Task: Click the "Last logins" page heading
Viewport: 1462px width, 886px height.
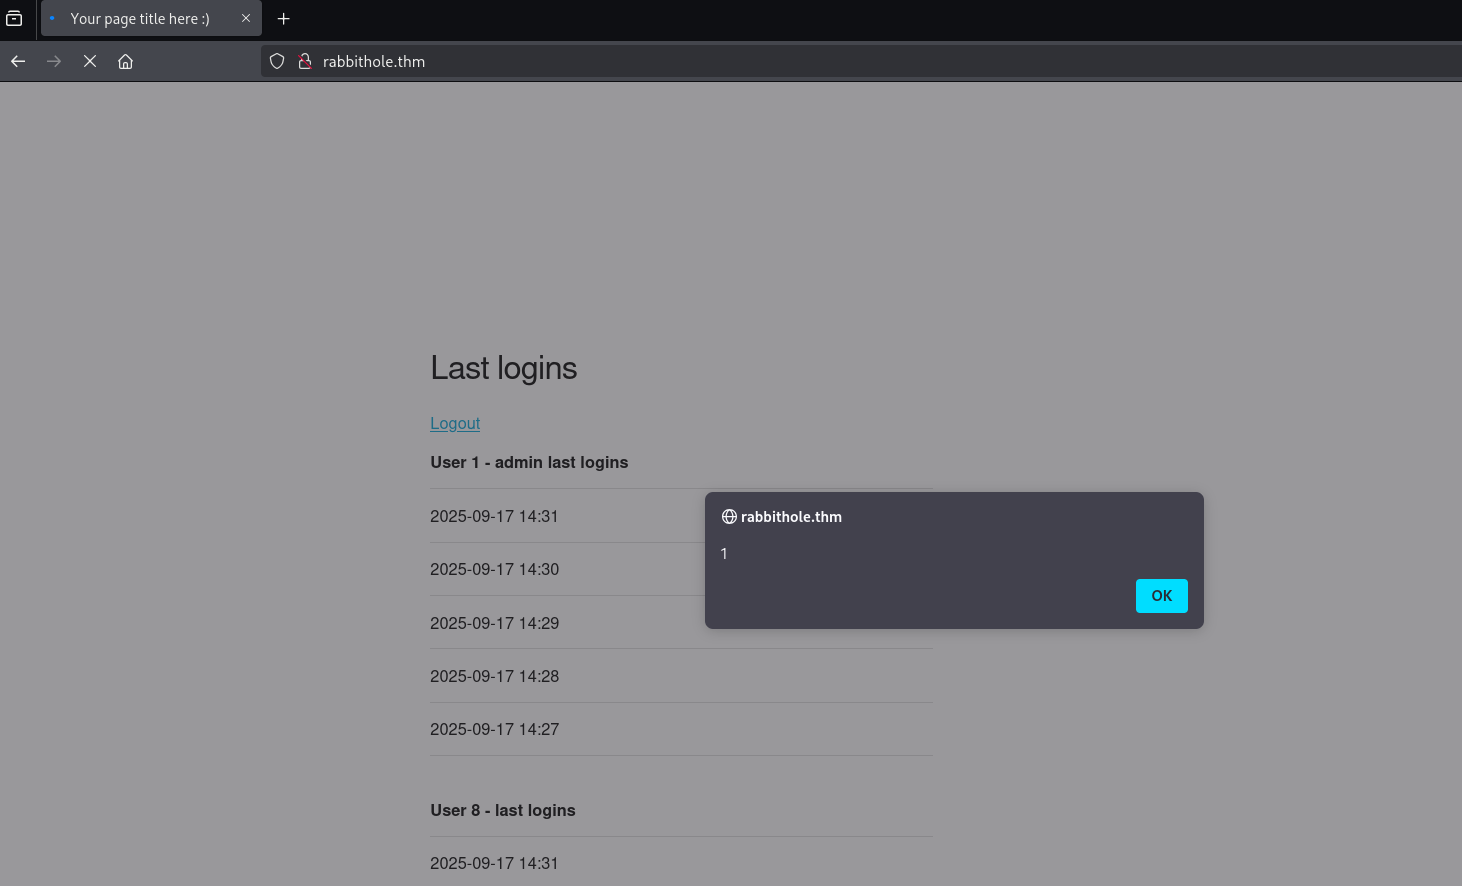Action: (x=503, y=368)
